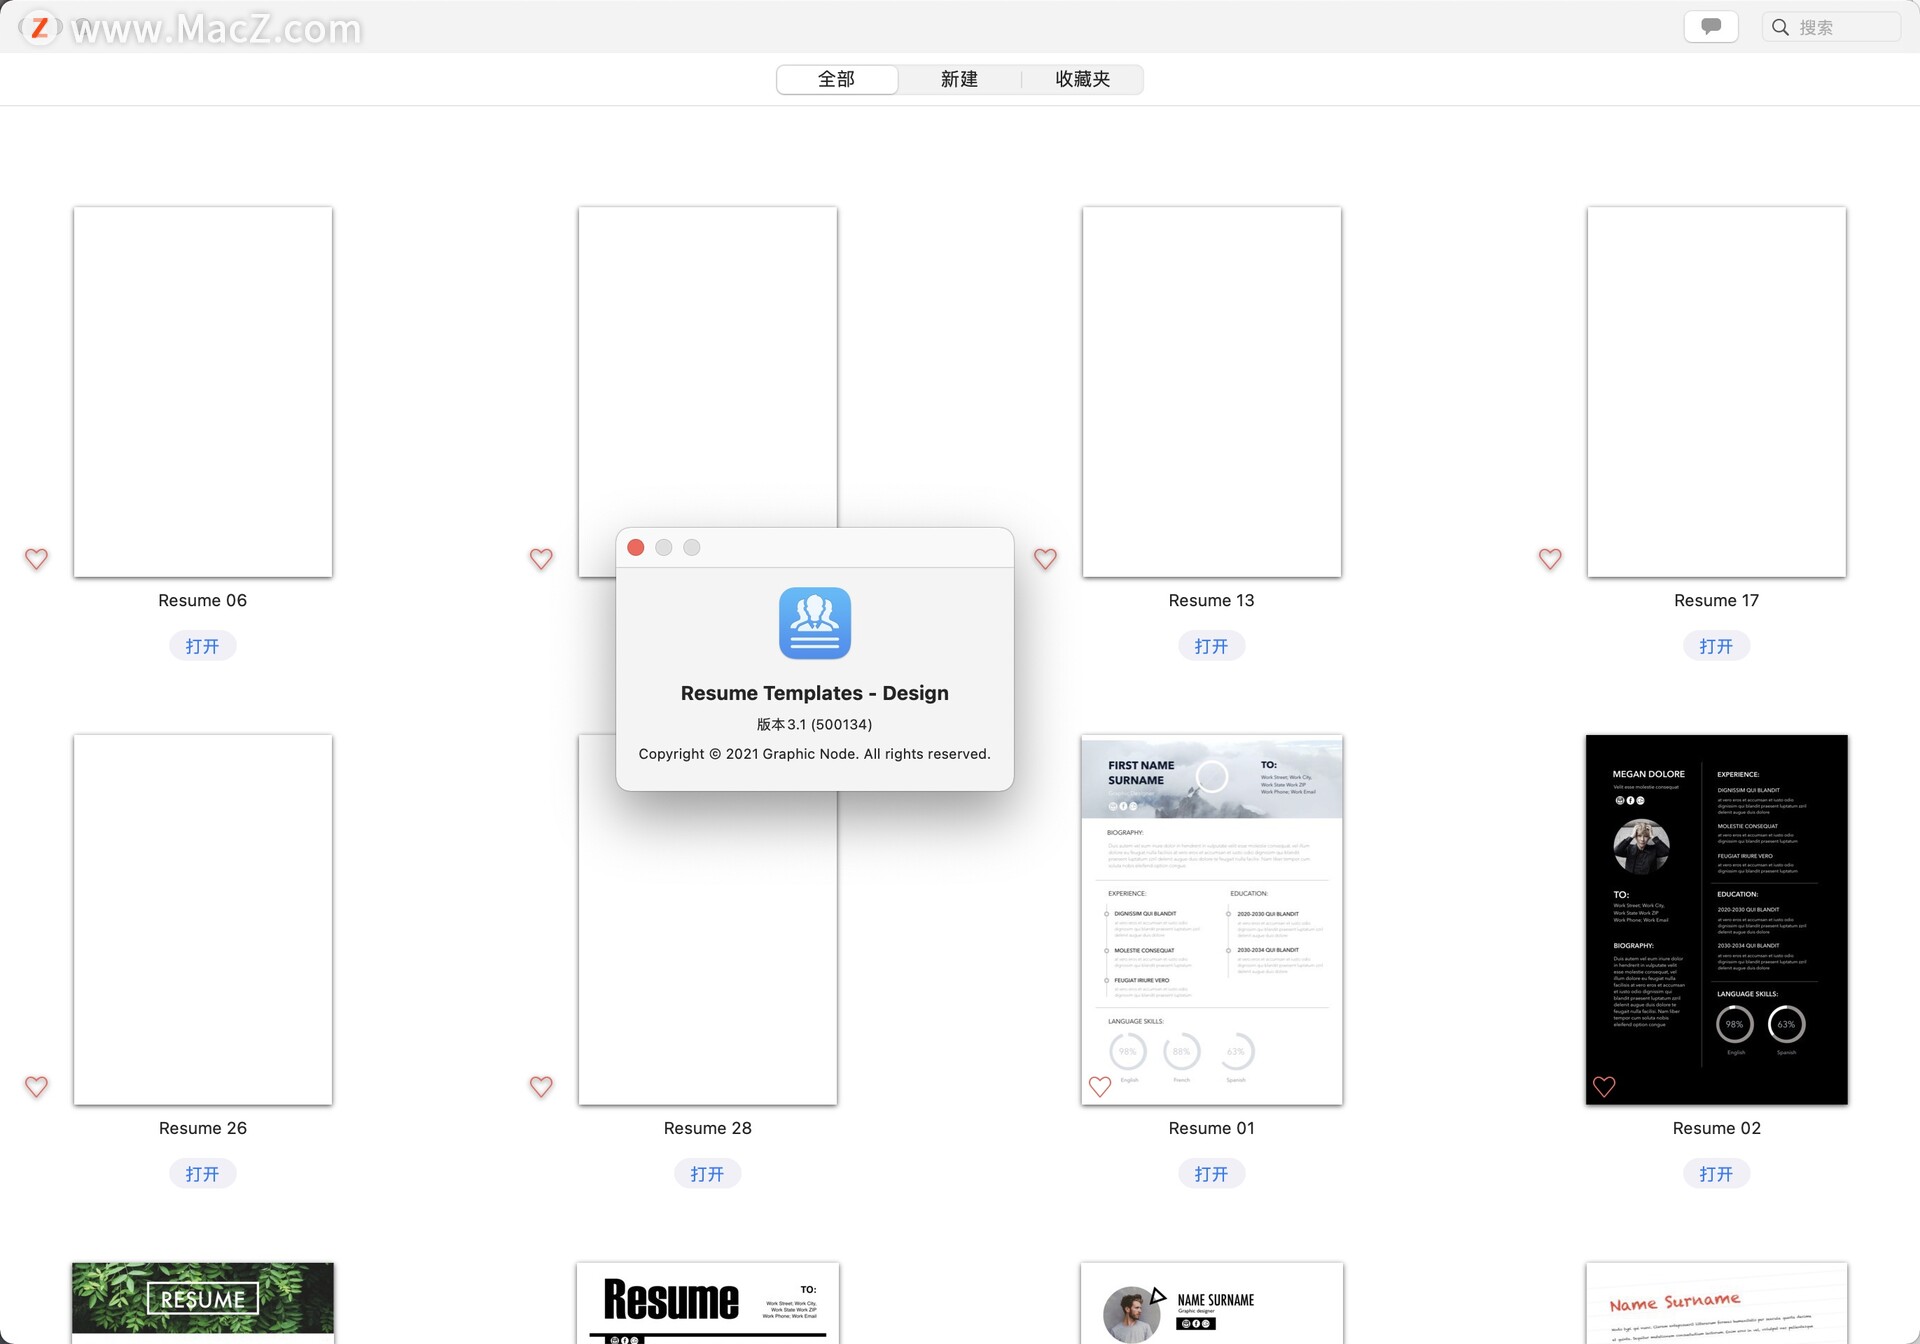The image size is (1920, 1344).
Task: Select the Resume 01 mountain-header thumbnail
Action: click(1212, 920)
